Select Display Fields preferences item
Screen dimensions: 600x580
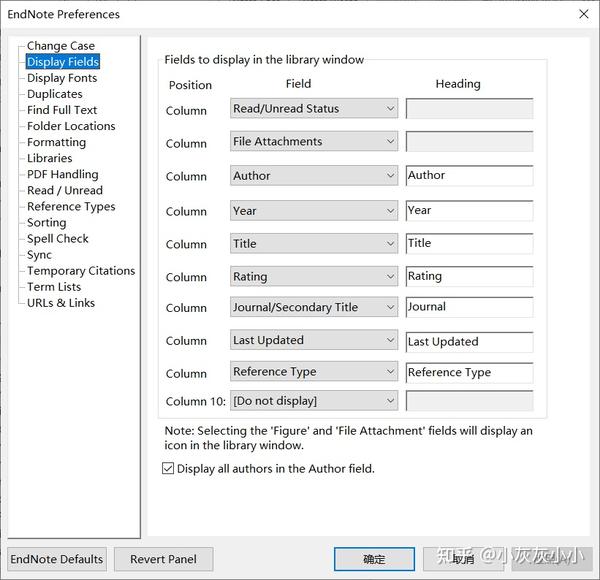tap(63, 62)
